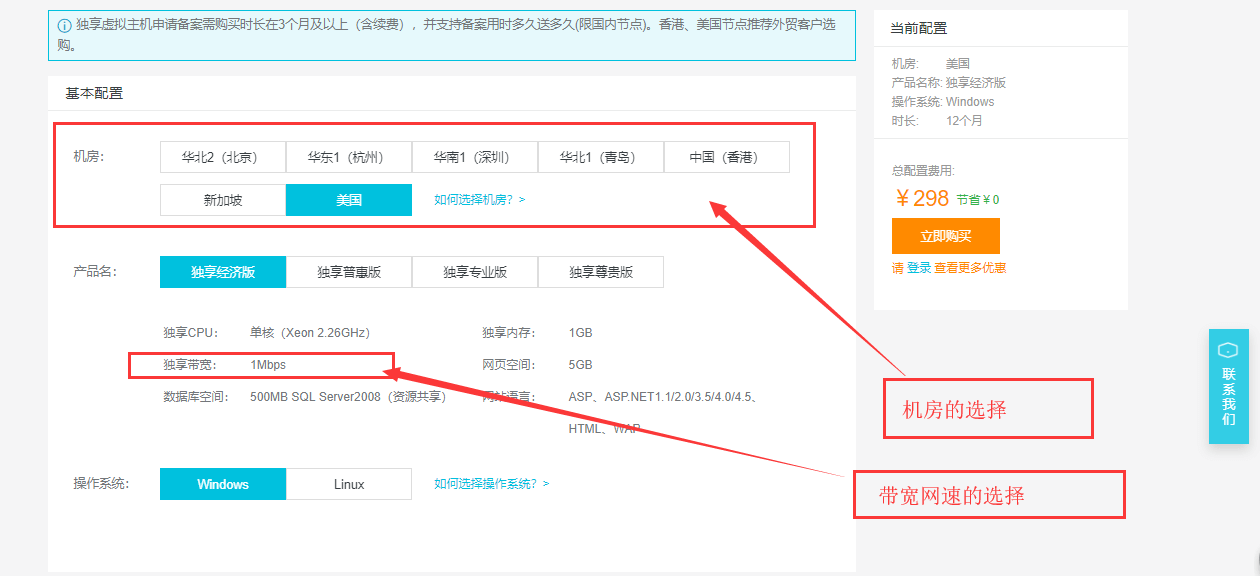Image resolution: width=1260 pixels, height=576 pixels.
Task: Choose the 独享专业版 product
Action: (x=474, y=272)
